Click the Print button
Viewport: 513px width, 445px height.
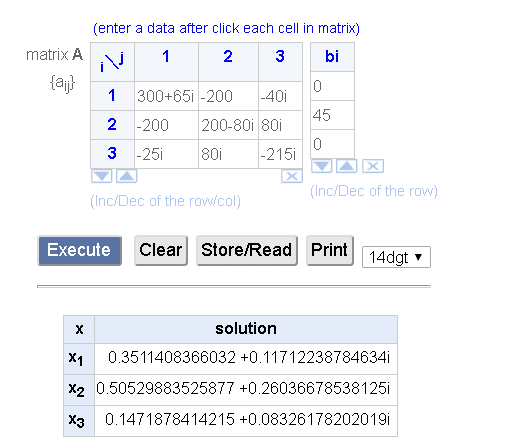330,251
